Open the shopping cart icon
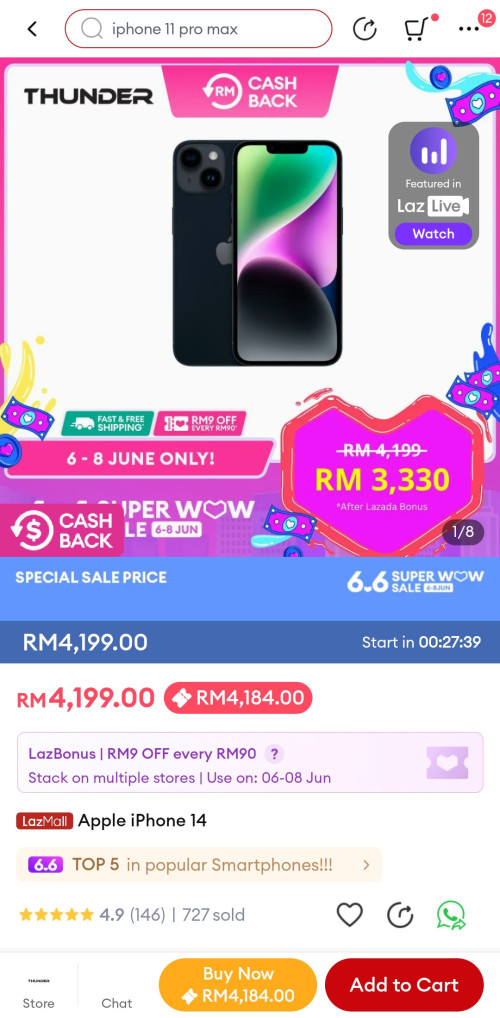This screenshot has height=1018, width=500. click(414, 29)
